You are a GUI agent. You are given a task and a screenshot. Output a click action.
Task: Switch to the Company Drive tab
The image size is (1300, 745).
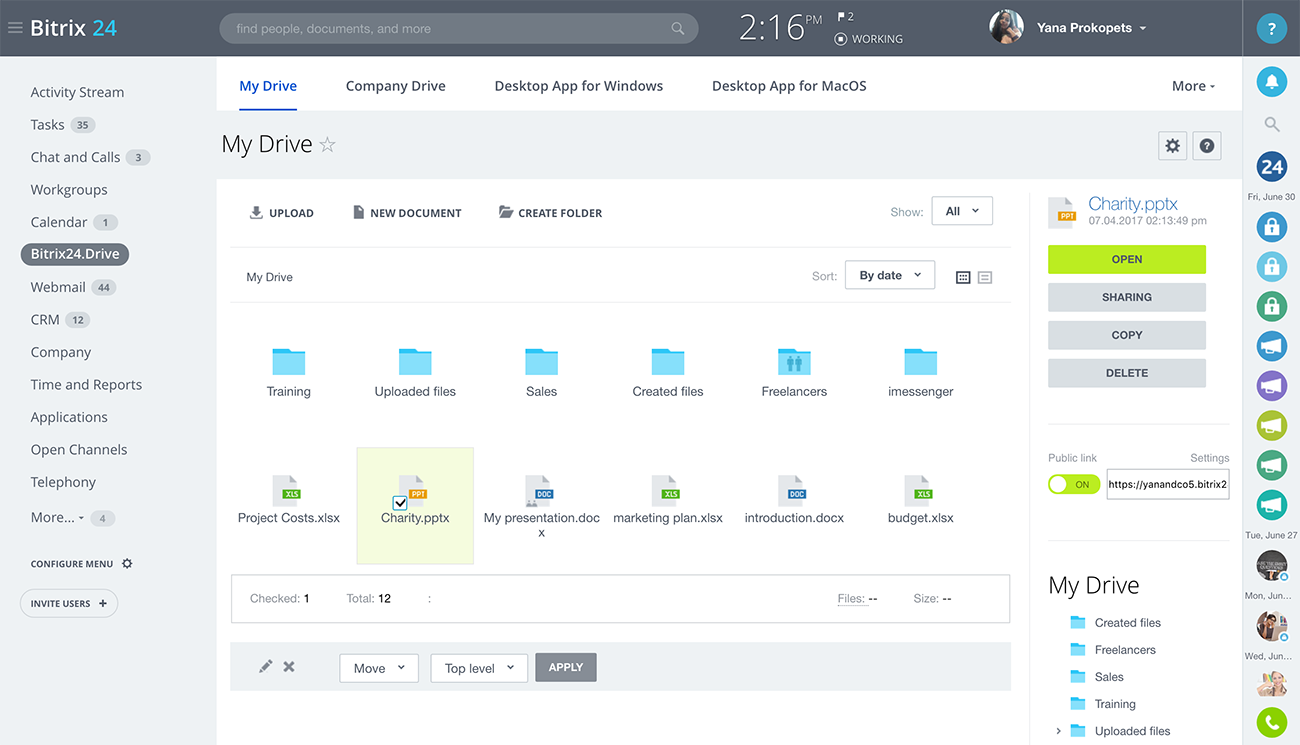coord(395,86)
